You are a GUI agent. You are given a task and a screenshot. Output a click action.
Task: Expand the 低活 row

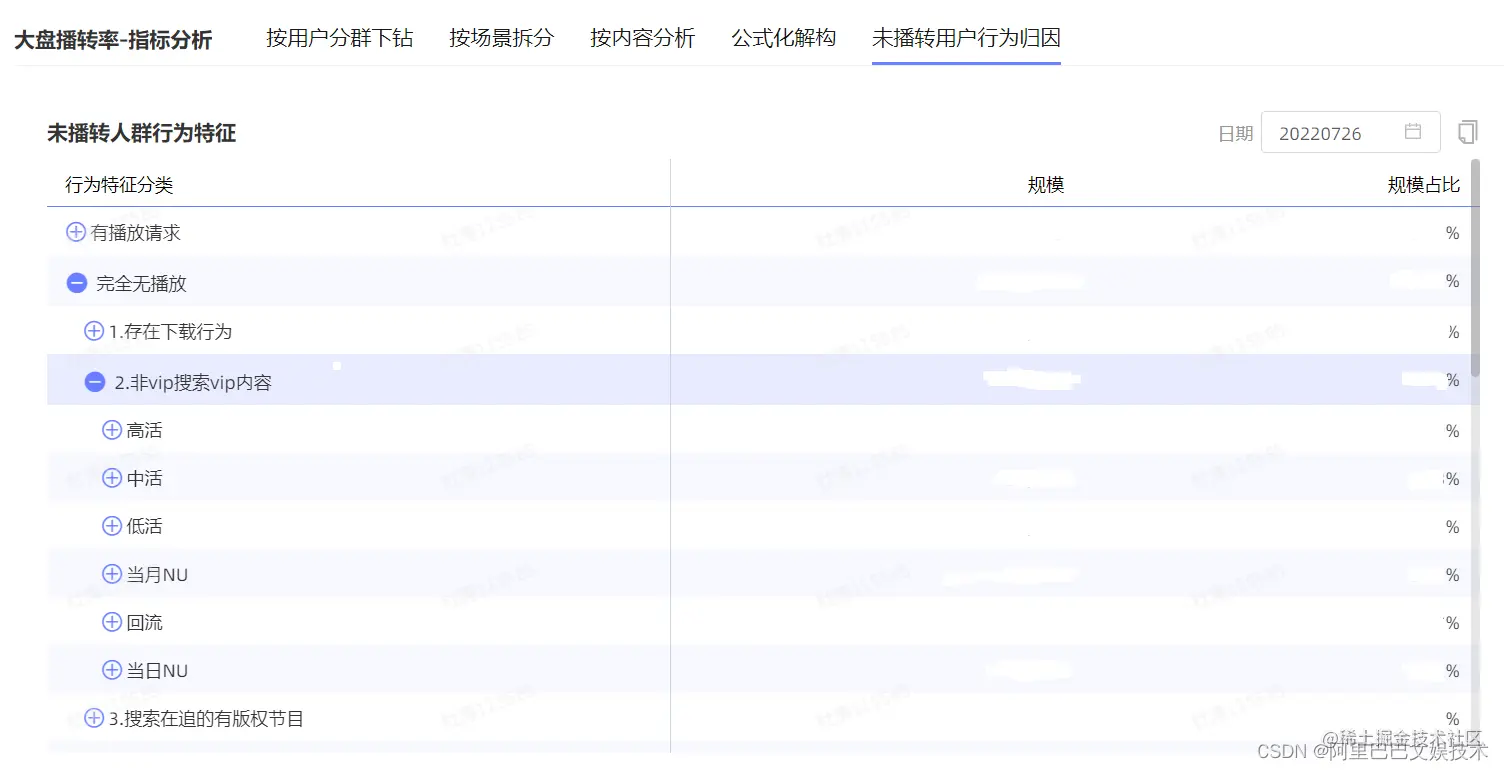(x=112, y=526)
